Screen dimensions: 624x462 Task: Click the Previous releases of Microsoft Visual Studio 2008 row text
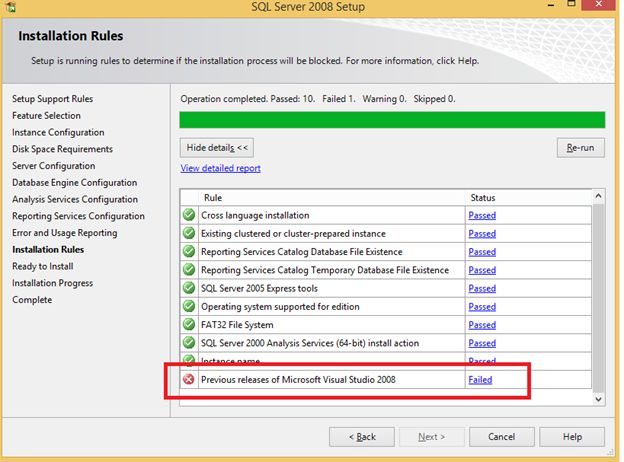click(x=298, y=380)
